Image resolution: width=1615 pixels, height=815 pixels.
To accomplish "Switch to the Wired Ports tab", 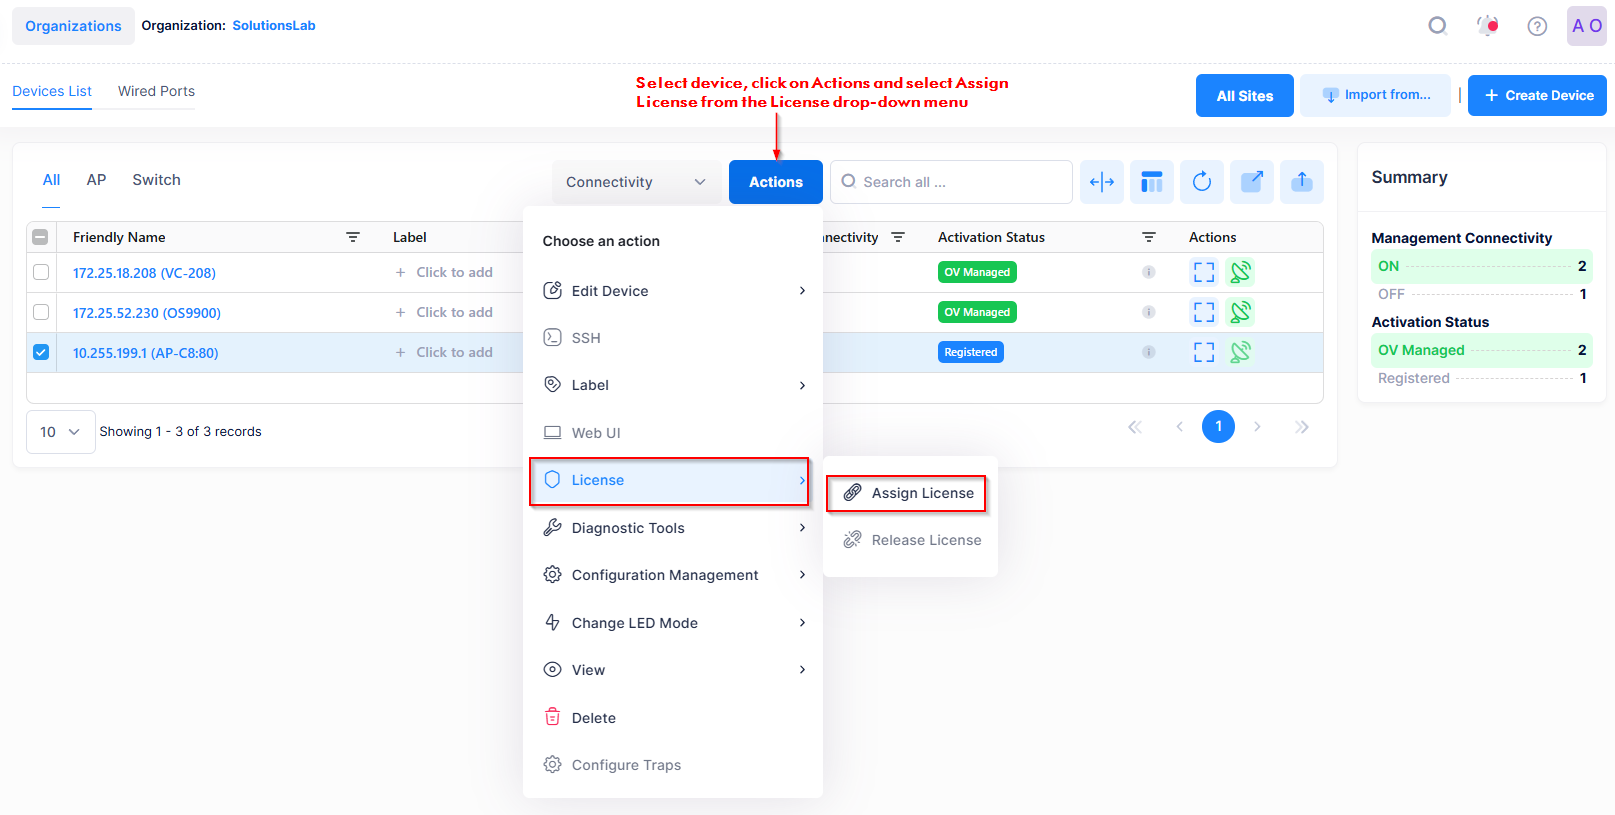I will [156, 91].
